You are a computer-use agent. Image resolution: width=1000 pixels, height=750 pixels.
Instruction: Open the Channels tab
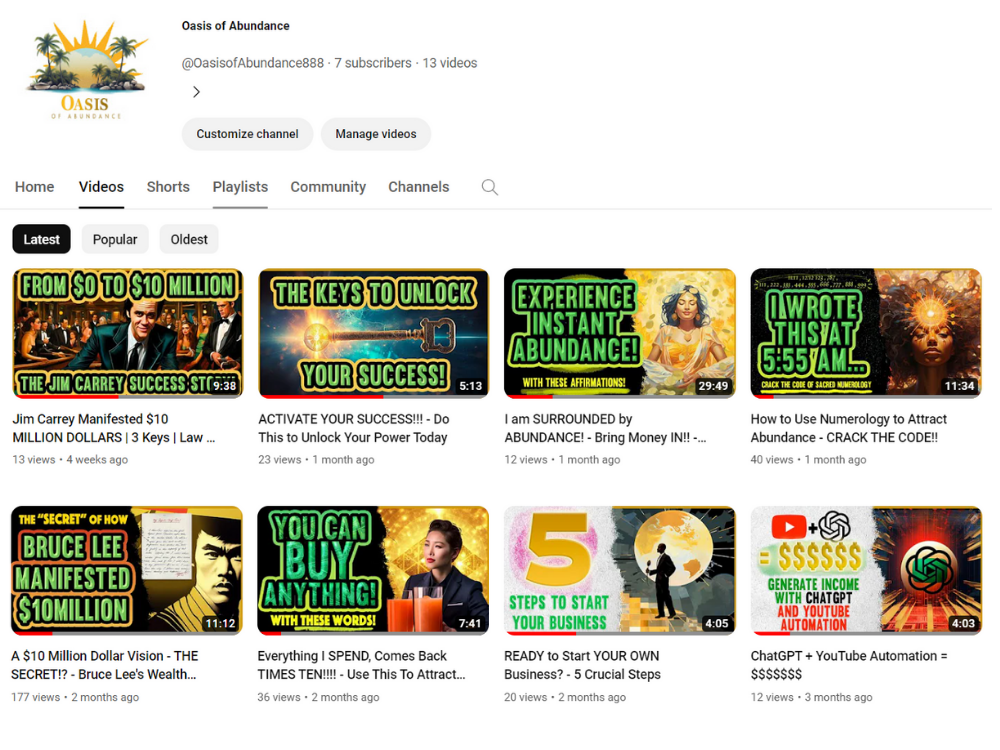coord(419,187)
